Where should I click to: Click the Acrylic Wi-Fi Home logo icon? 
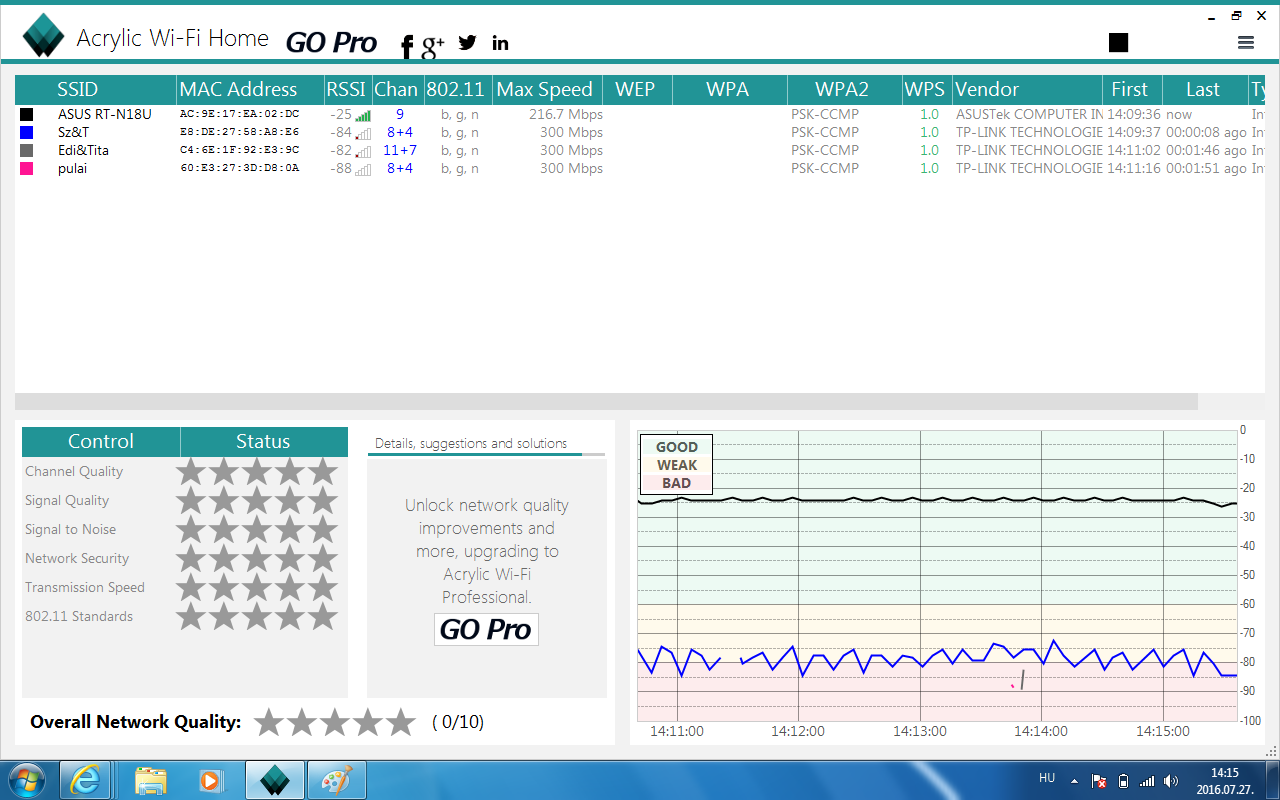(44, 36)
